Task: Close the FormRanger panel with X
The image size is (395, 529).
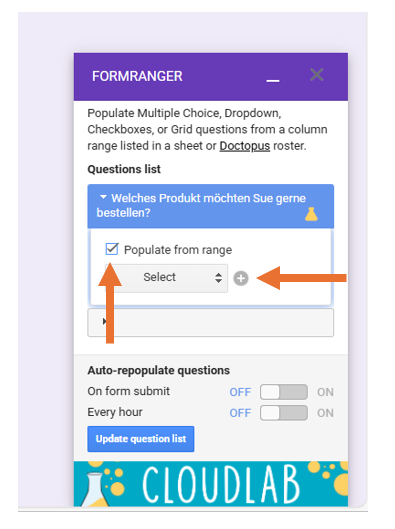Action: [316, 75]
